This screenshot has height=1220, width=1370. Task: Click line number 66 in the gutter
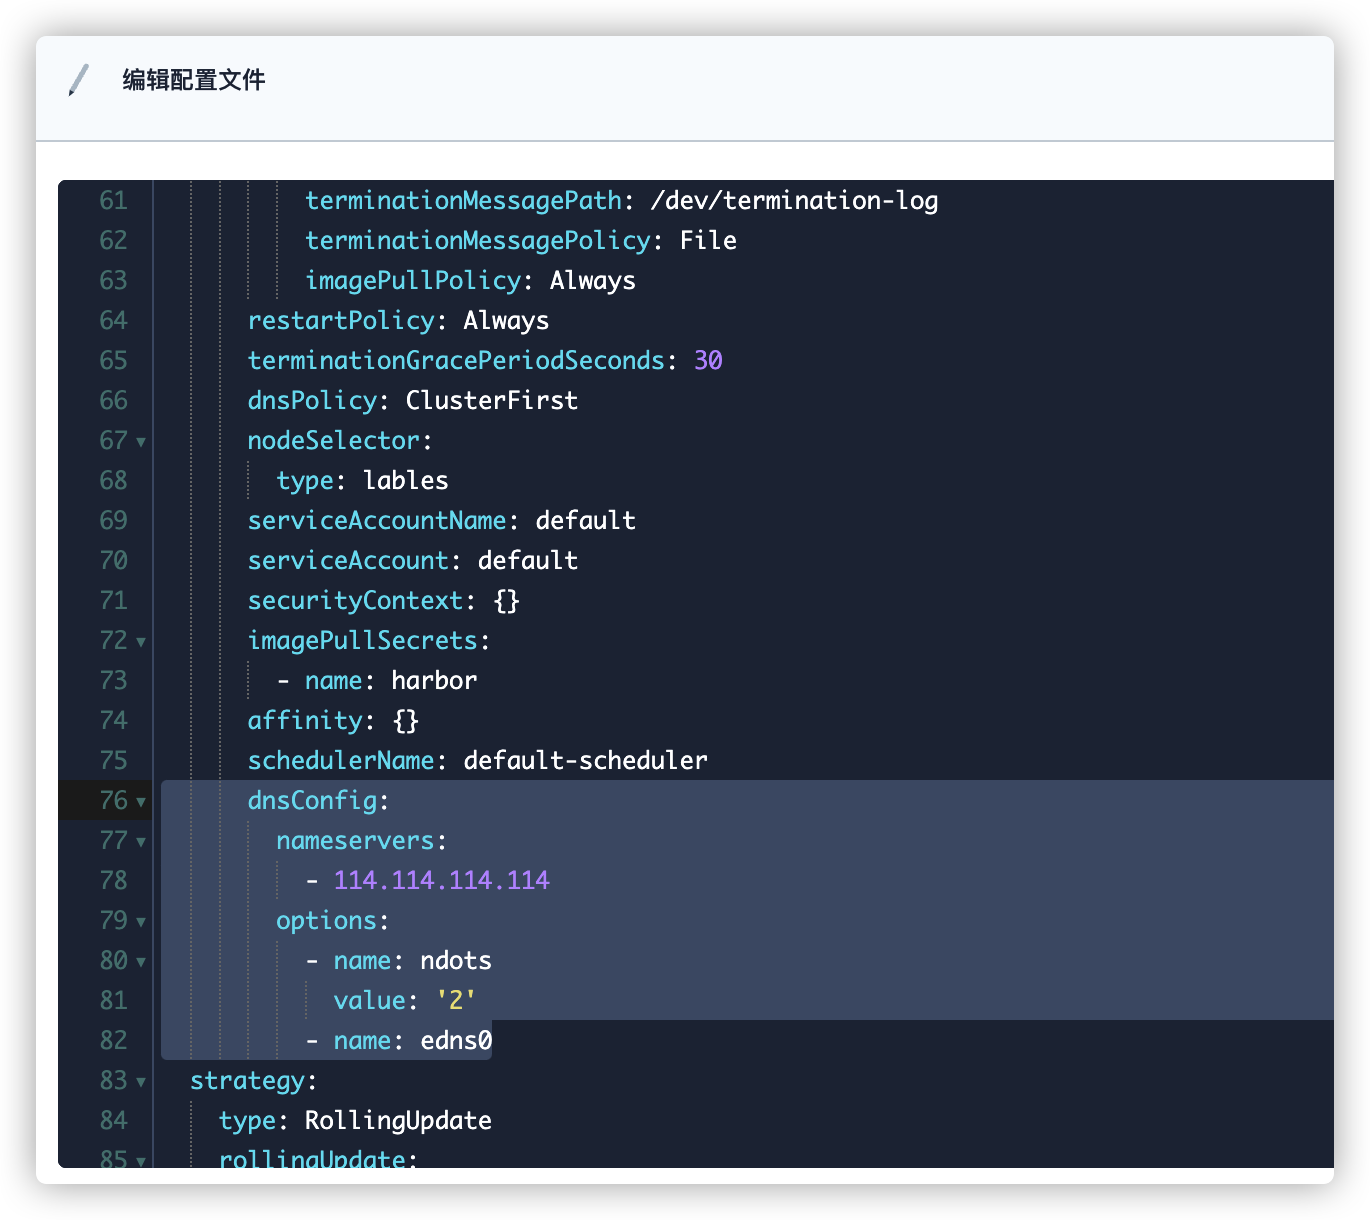(x=113, y=400)
